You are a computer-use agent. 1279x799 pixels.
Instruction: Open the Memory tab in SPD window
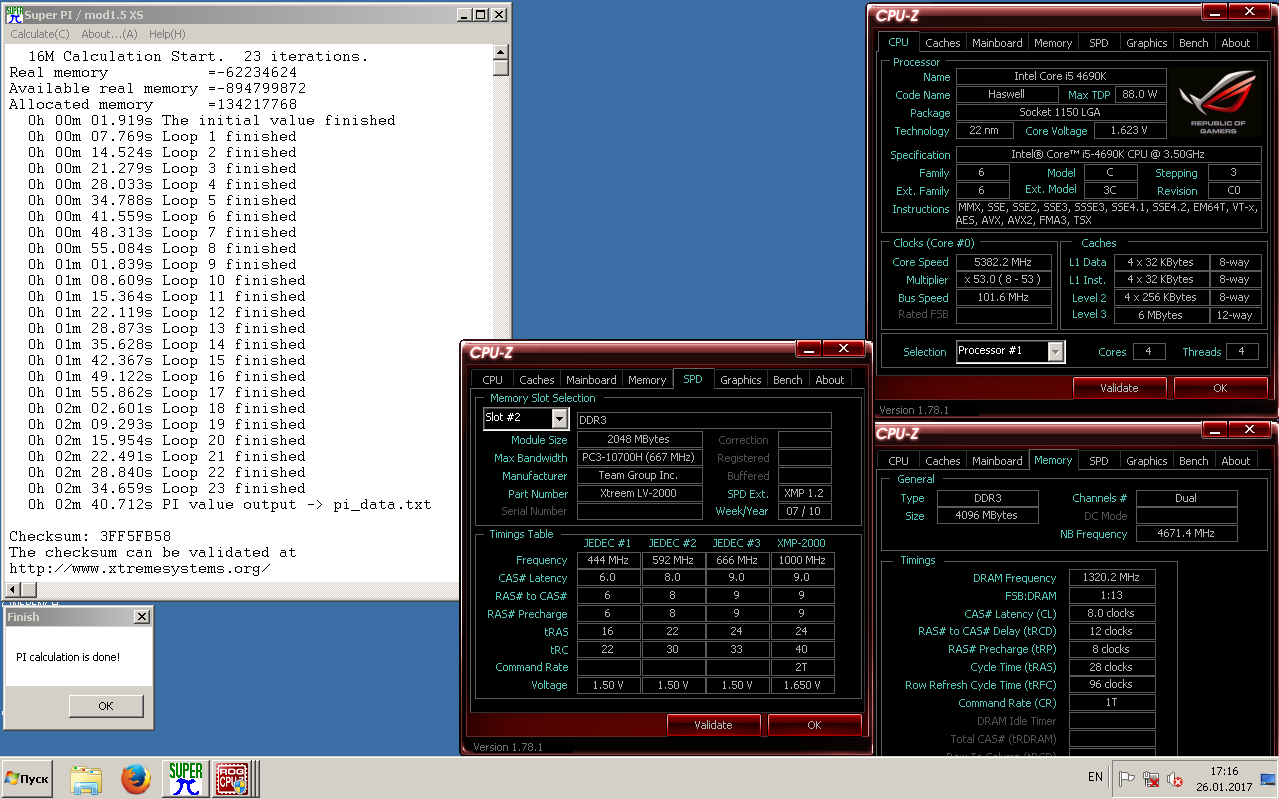pos(647,380)
